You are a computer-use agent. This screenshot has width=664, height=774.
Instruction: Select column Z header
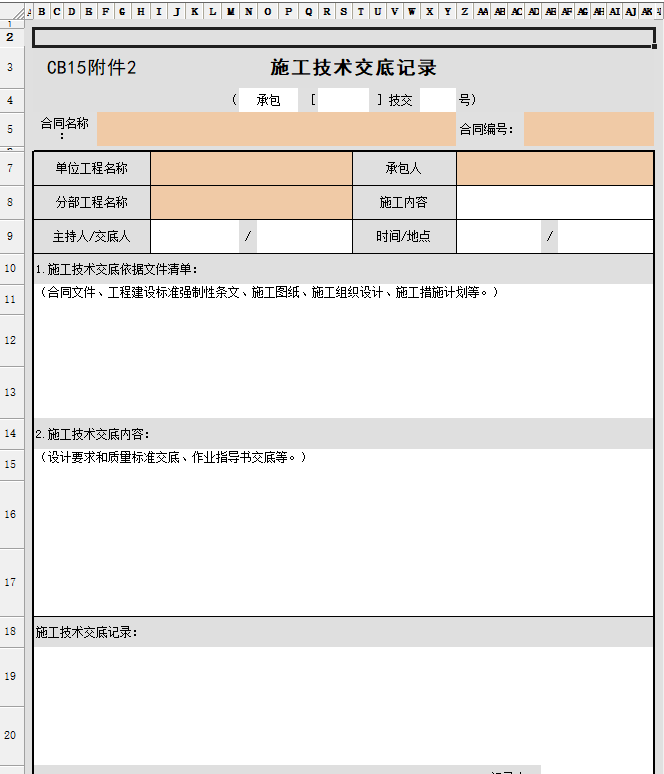pyautogui.click(x=464, y=12)
